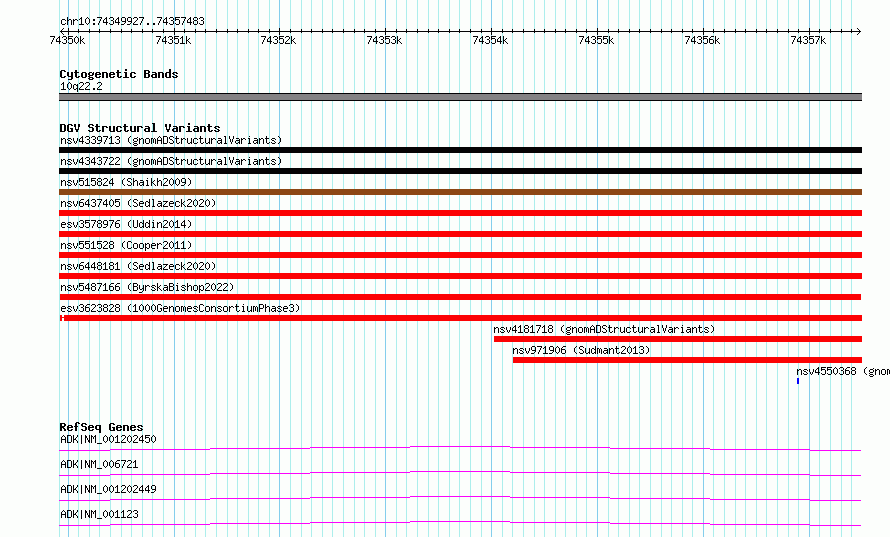Click the magenta ADK|NM_001202449 transcript line
890x537 pixels.
(460, 498)
